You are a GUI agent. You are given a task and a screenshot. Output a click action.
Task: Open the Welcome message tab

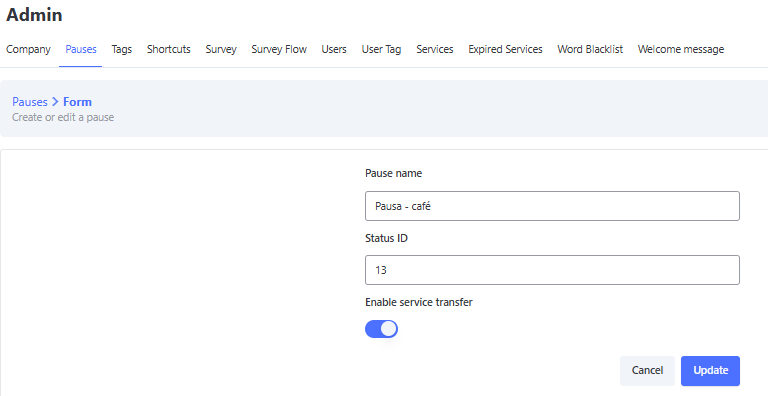680,49
